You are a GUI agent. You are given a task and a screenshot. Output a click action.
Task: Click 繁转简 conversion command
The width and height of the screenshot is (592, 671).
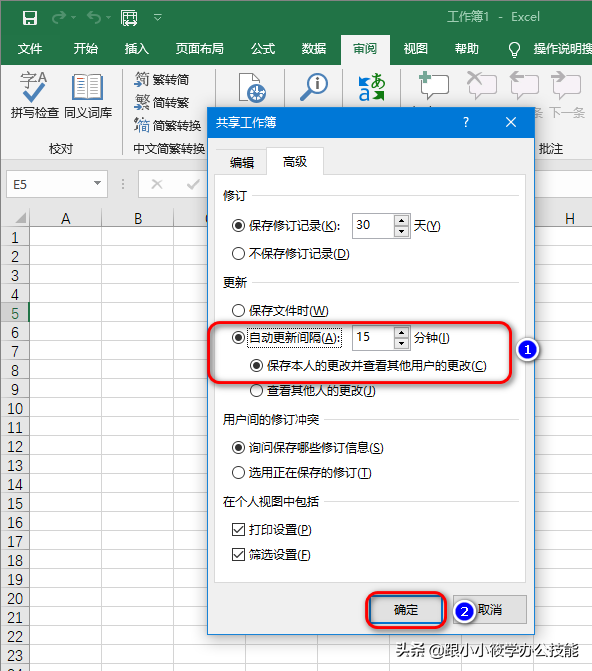[x=161, y=80]
